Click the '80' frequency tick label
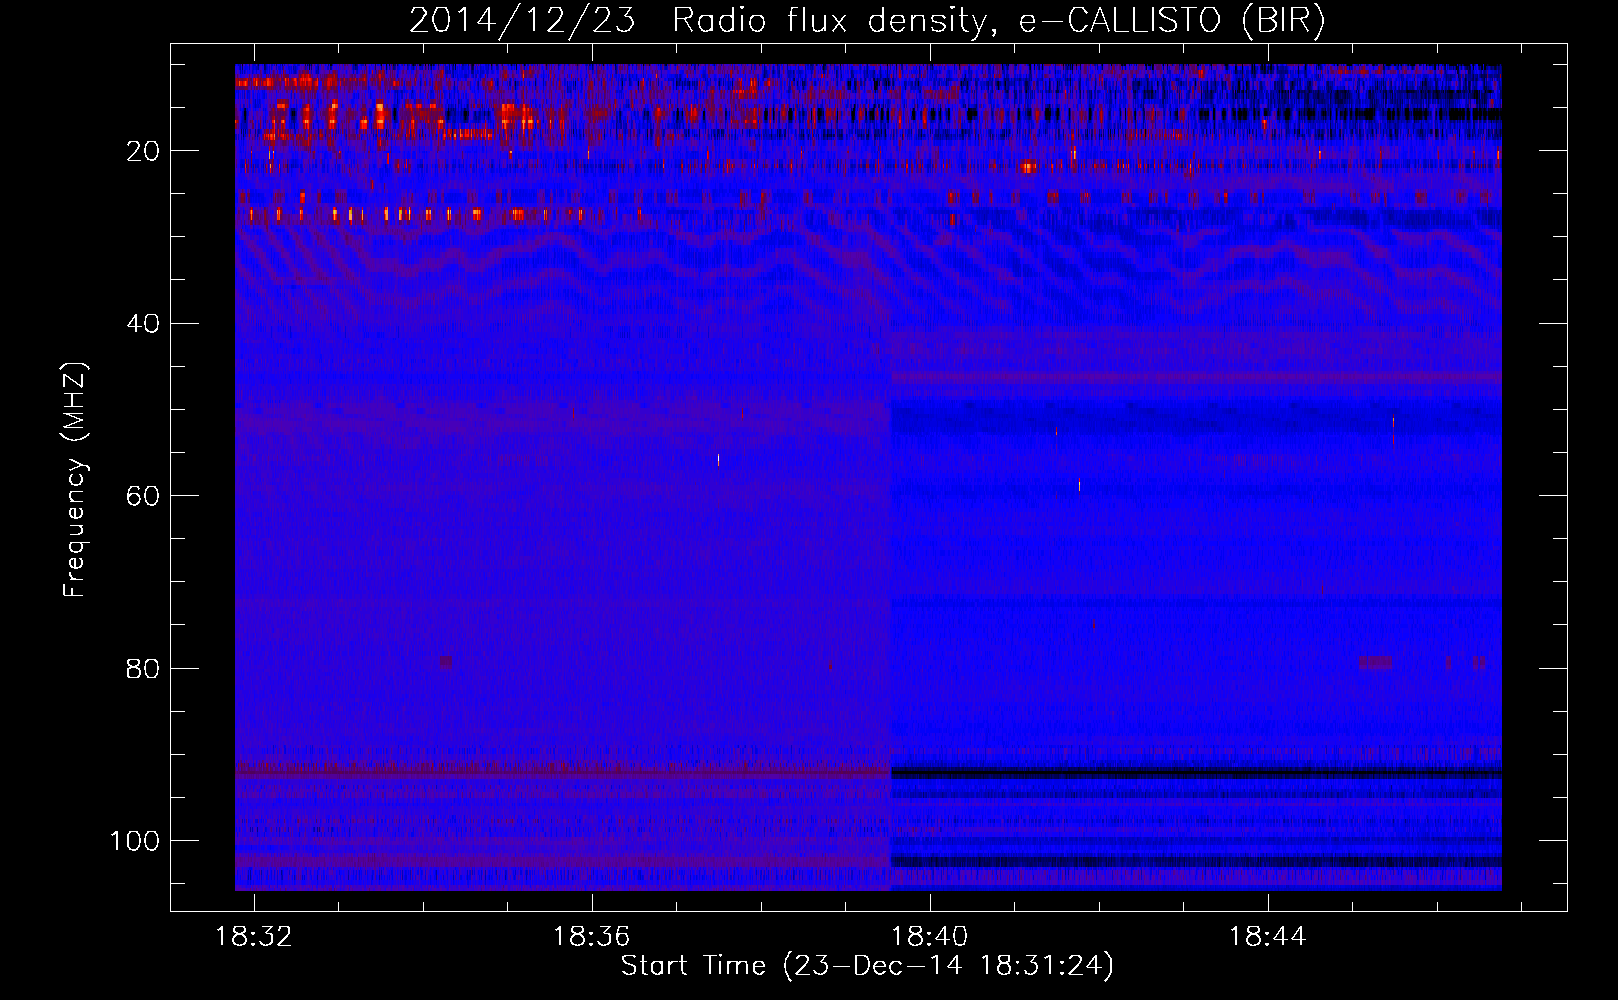The height and width of the screenshot is (1000, 1618). tap(144, 668)
